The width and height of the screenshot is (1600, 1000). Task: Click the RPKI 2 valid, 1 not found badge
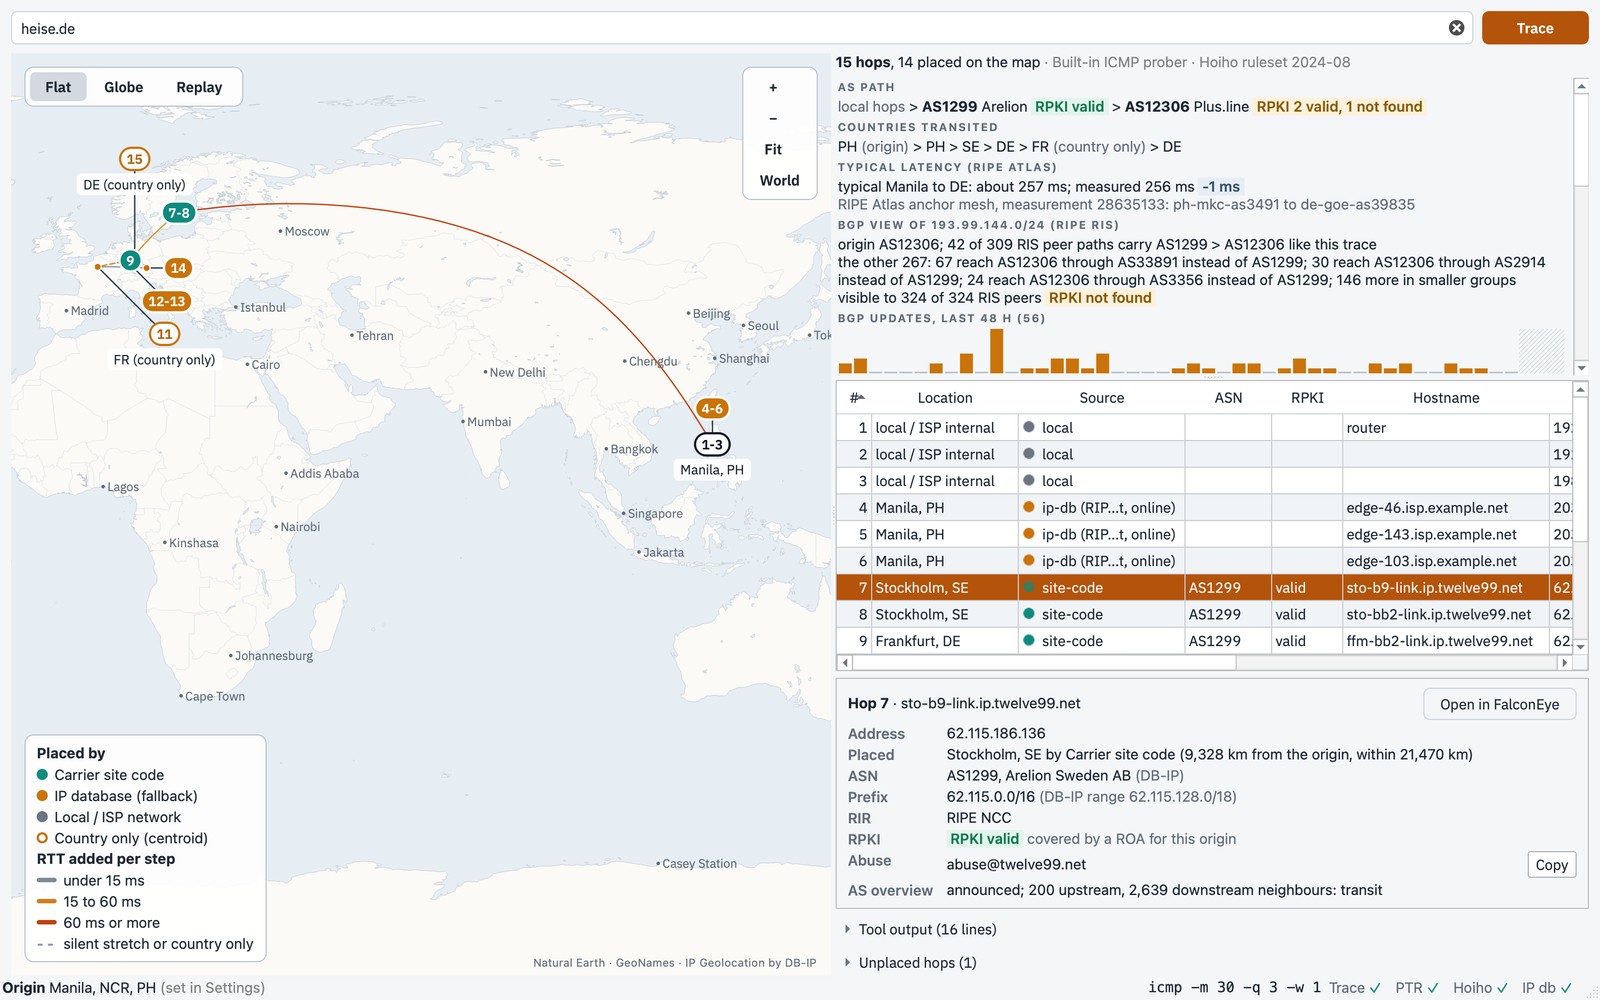coord(1339,106)
